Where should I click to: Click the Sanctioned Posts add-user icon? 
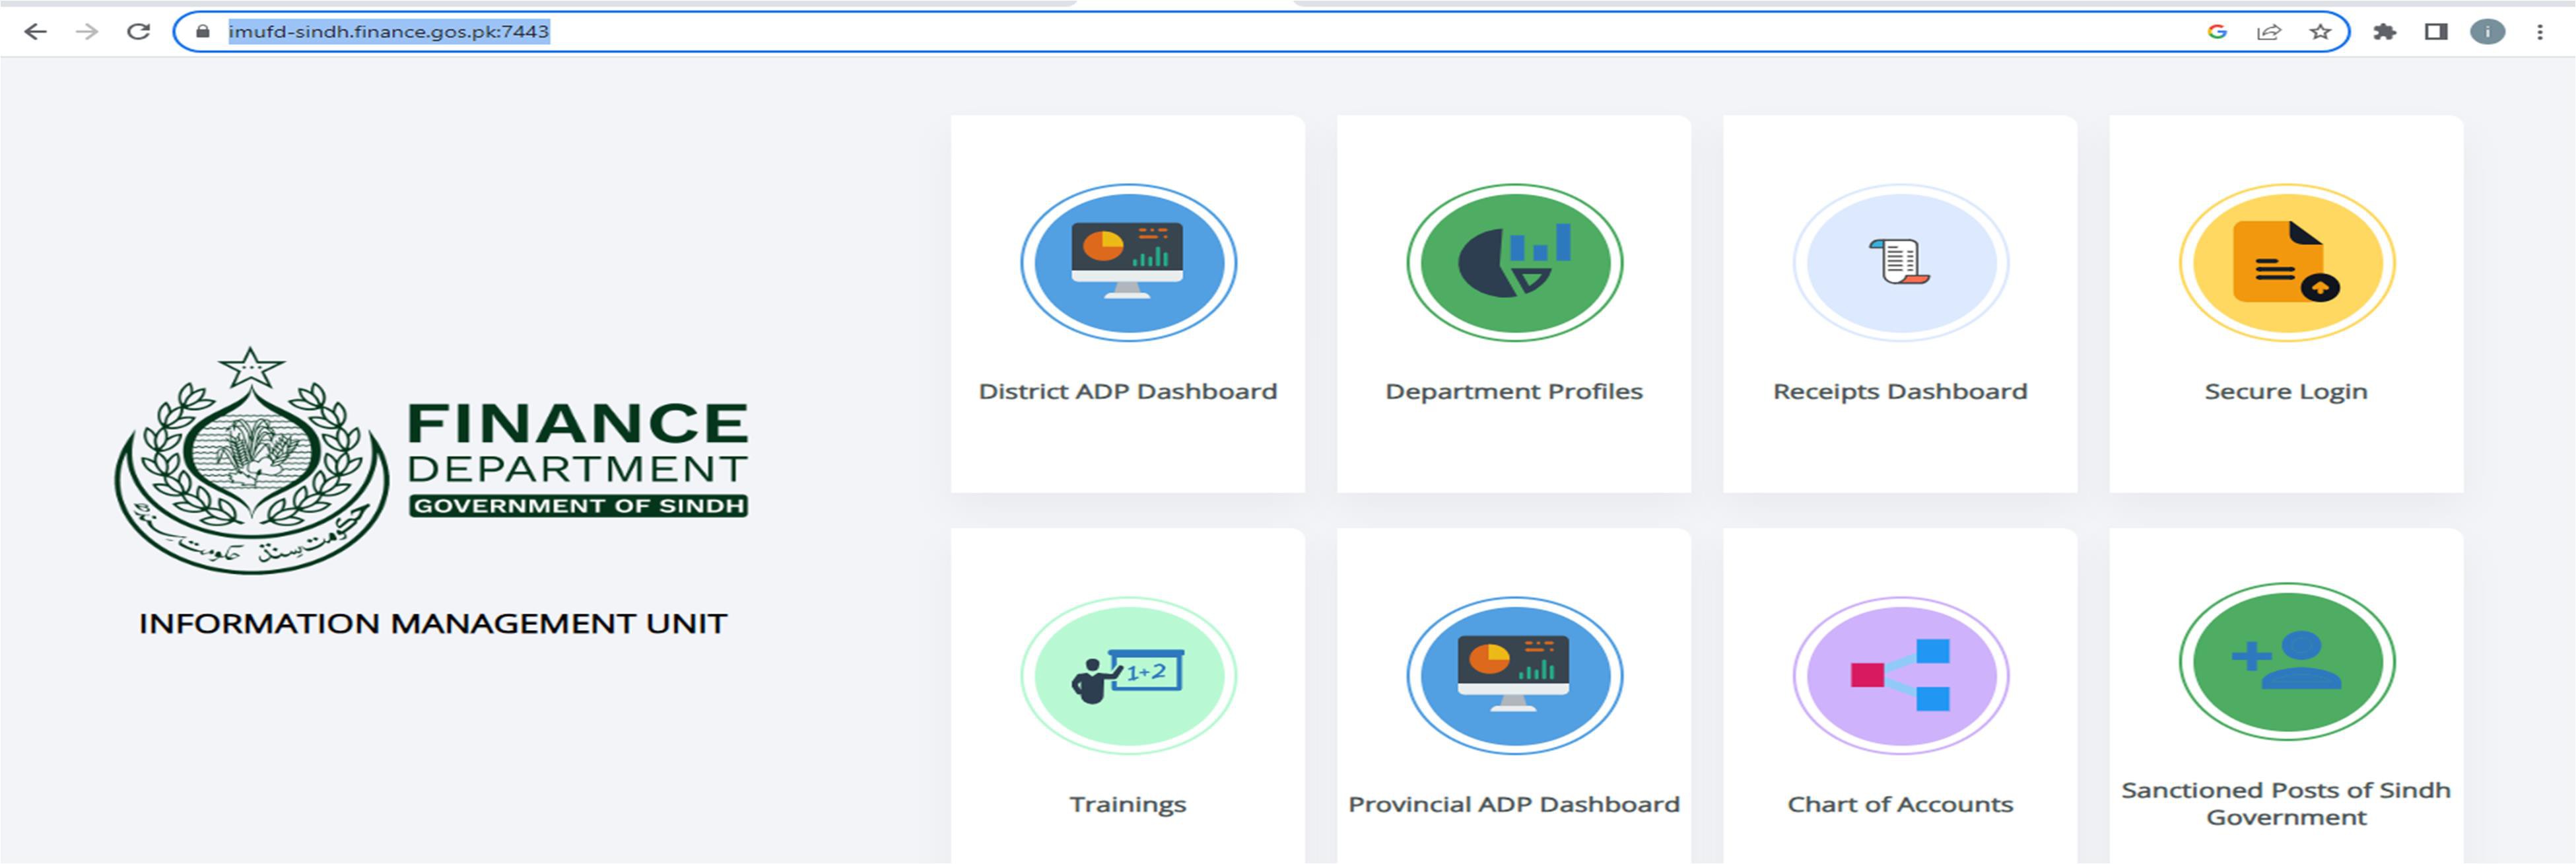[2286, 662]
